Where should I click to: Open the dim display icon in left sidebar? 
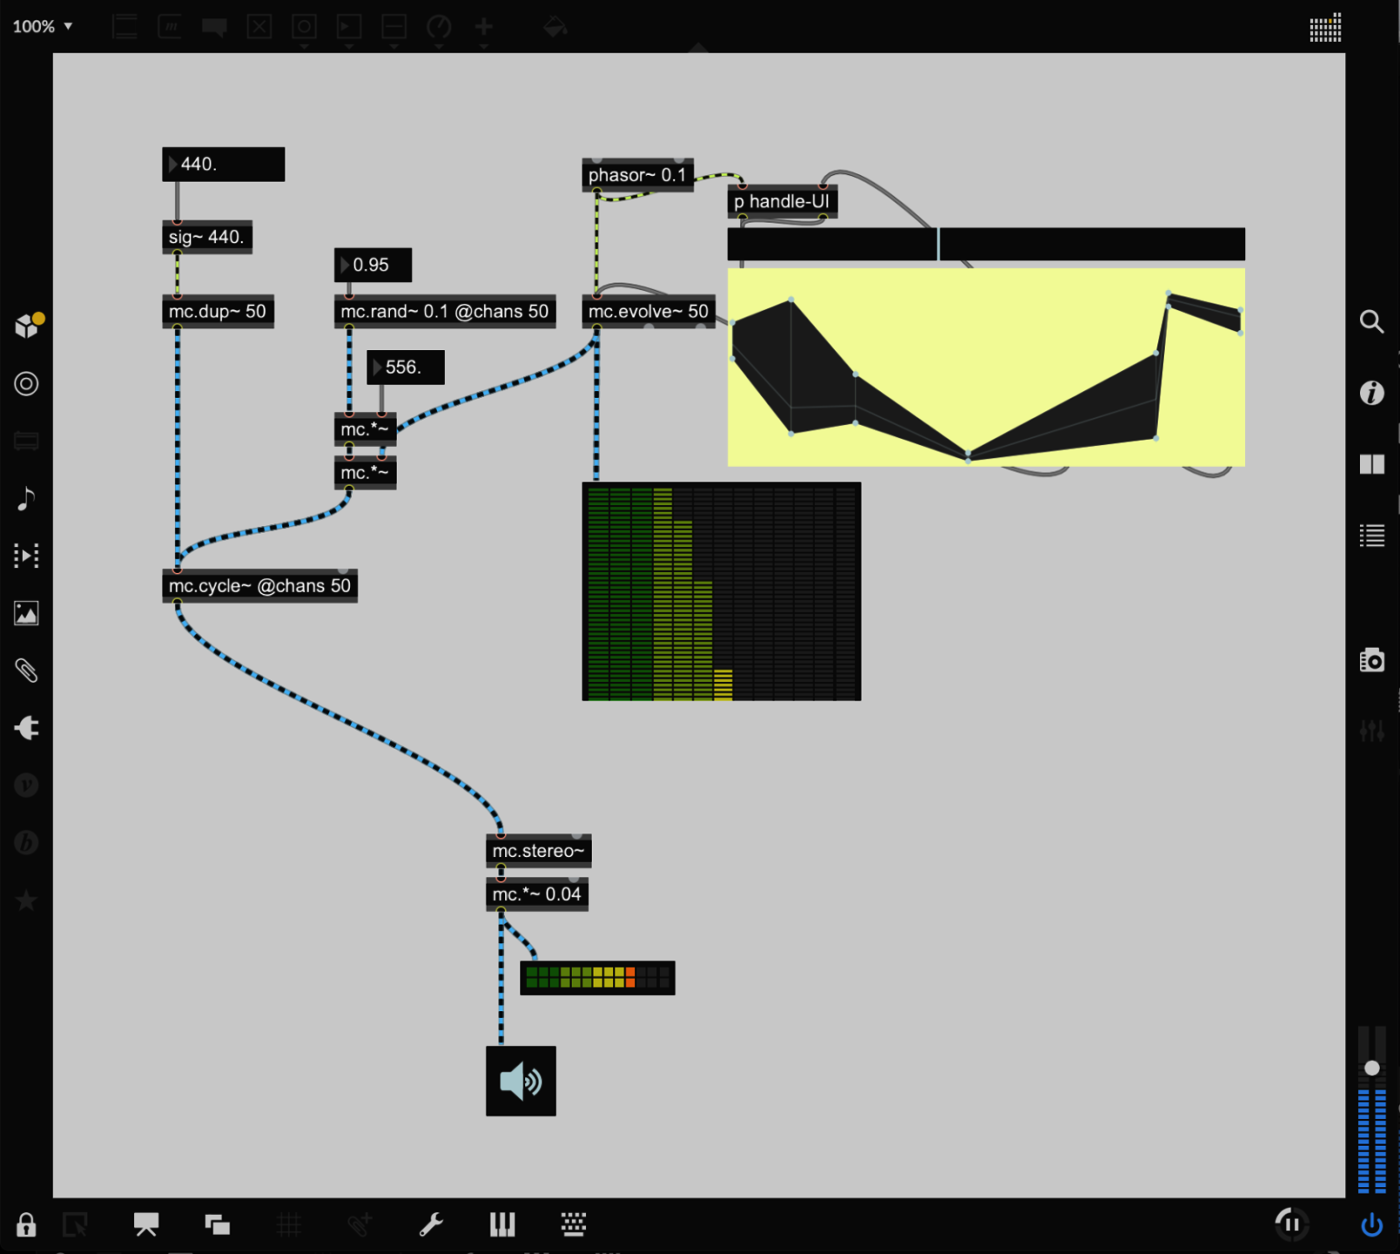26,441
